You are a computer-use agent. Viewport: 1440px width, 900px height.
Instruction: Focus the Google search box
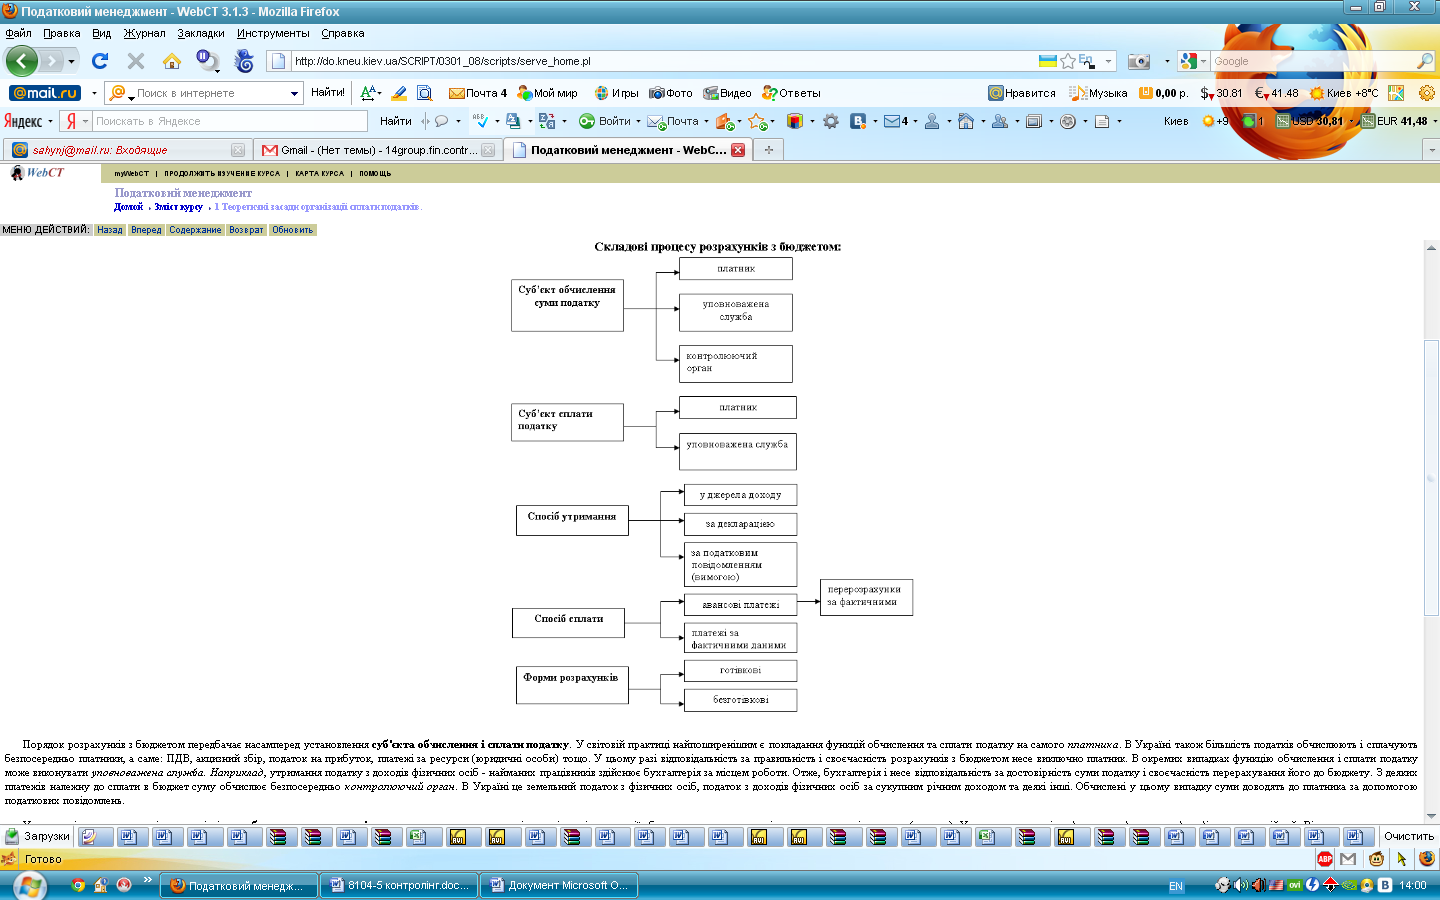pyautogui.click(x=1312, y=61)
